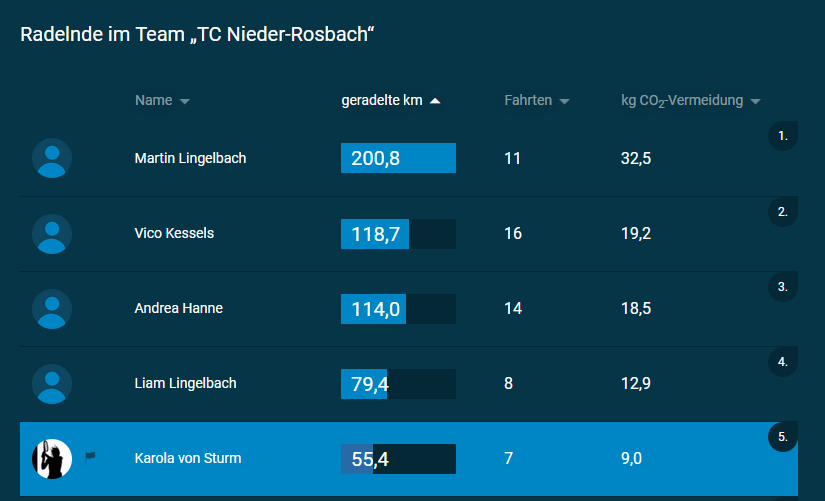Click Martin Lingelbach's avatar icon
Screen dimensions: 825x501
click(52, 158)
